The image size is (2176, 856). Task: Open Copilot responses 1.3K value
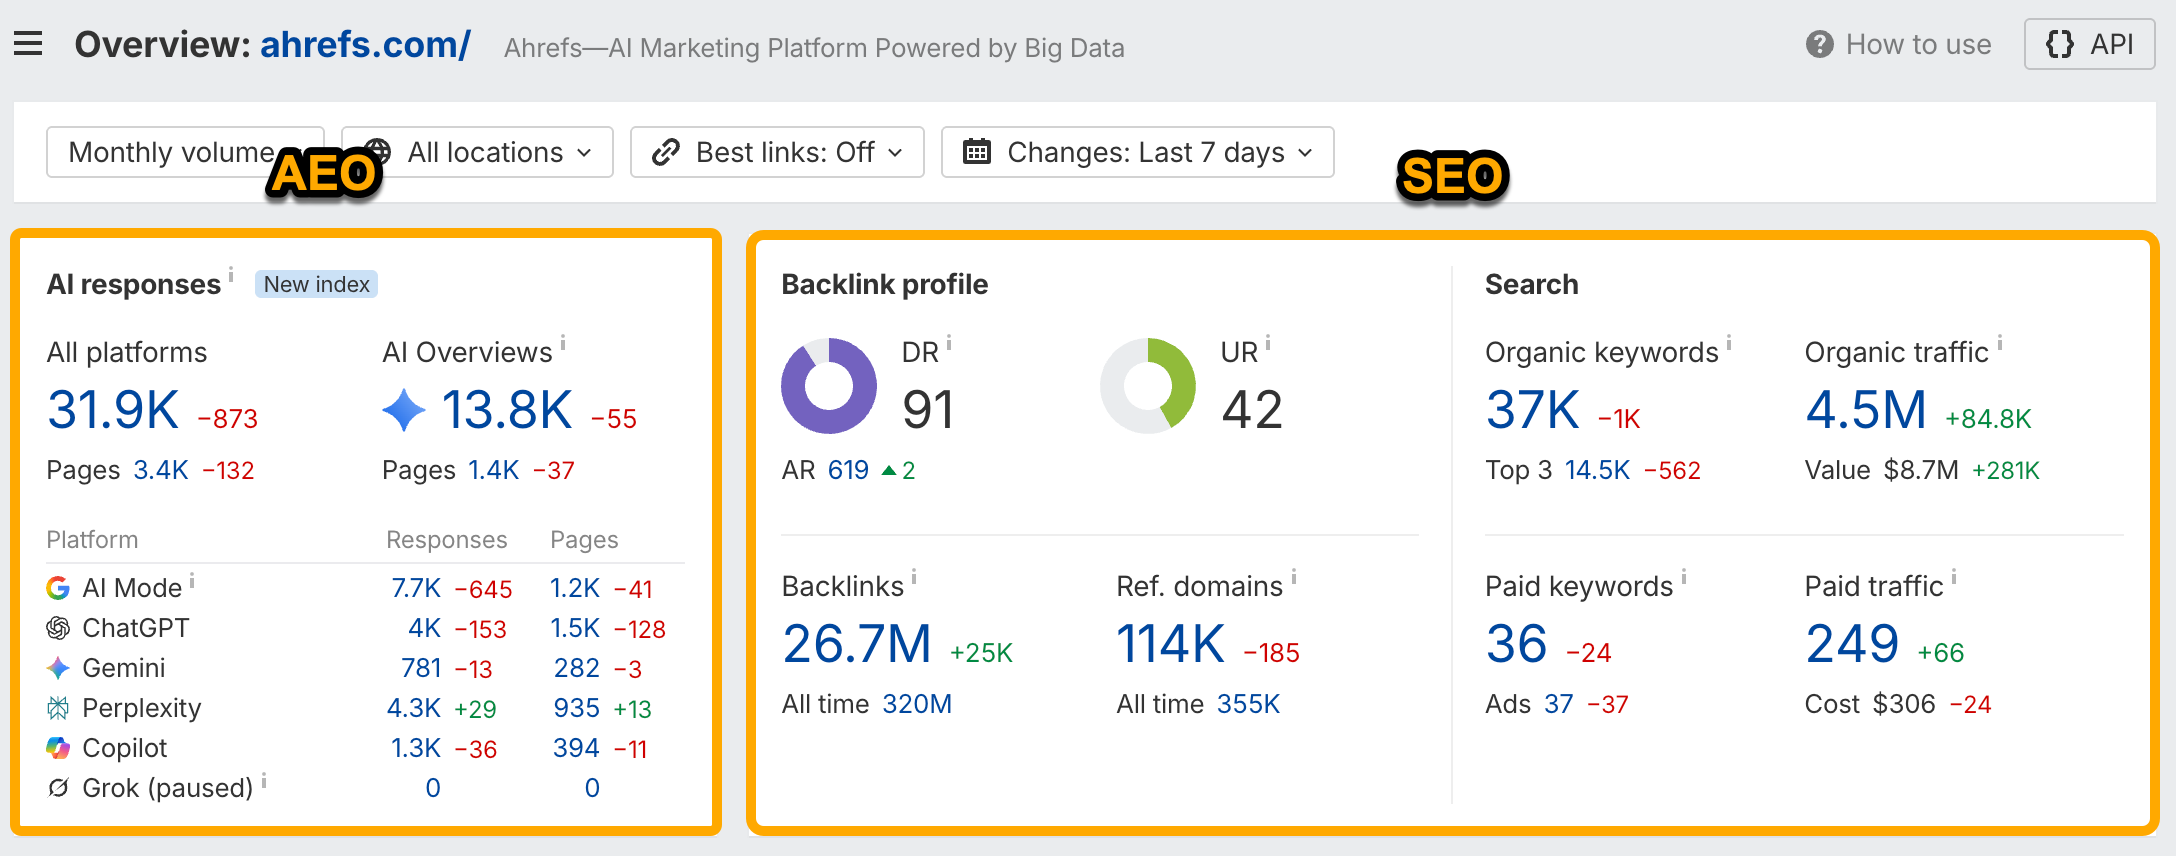(x=416, y=748)
